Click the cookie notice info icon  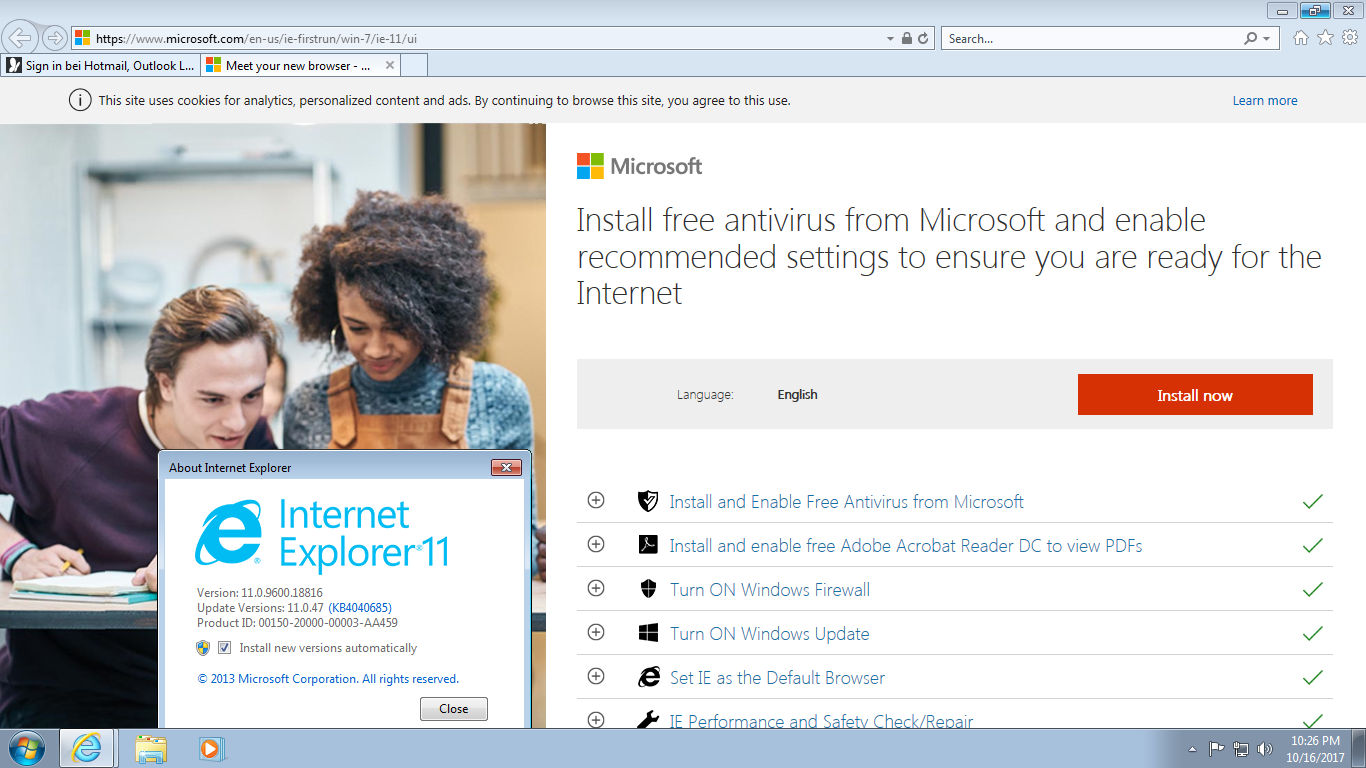click(x=79, y=100)
